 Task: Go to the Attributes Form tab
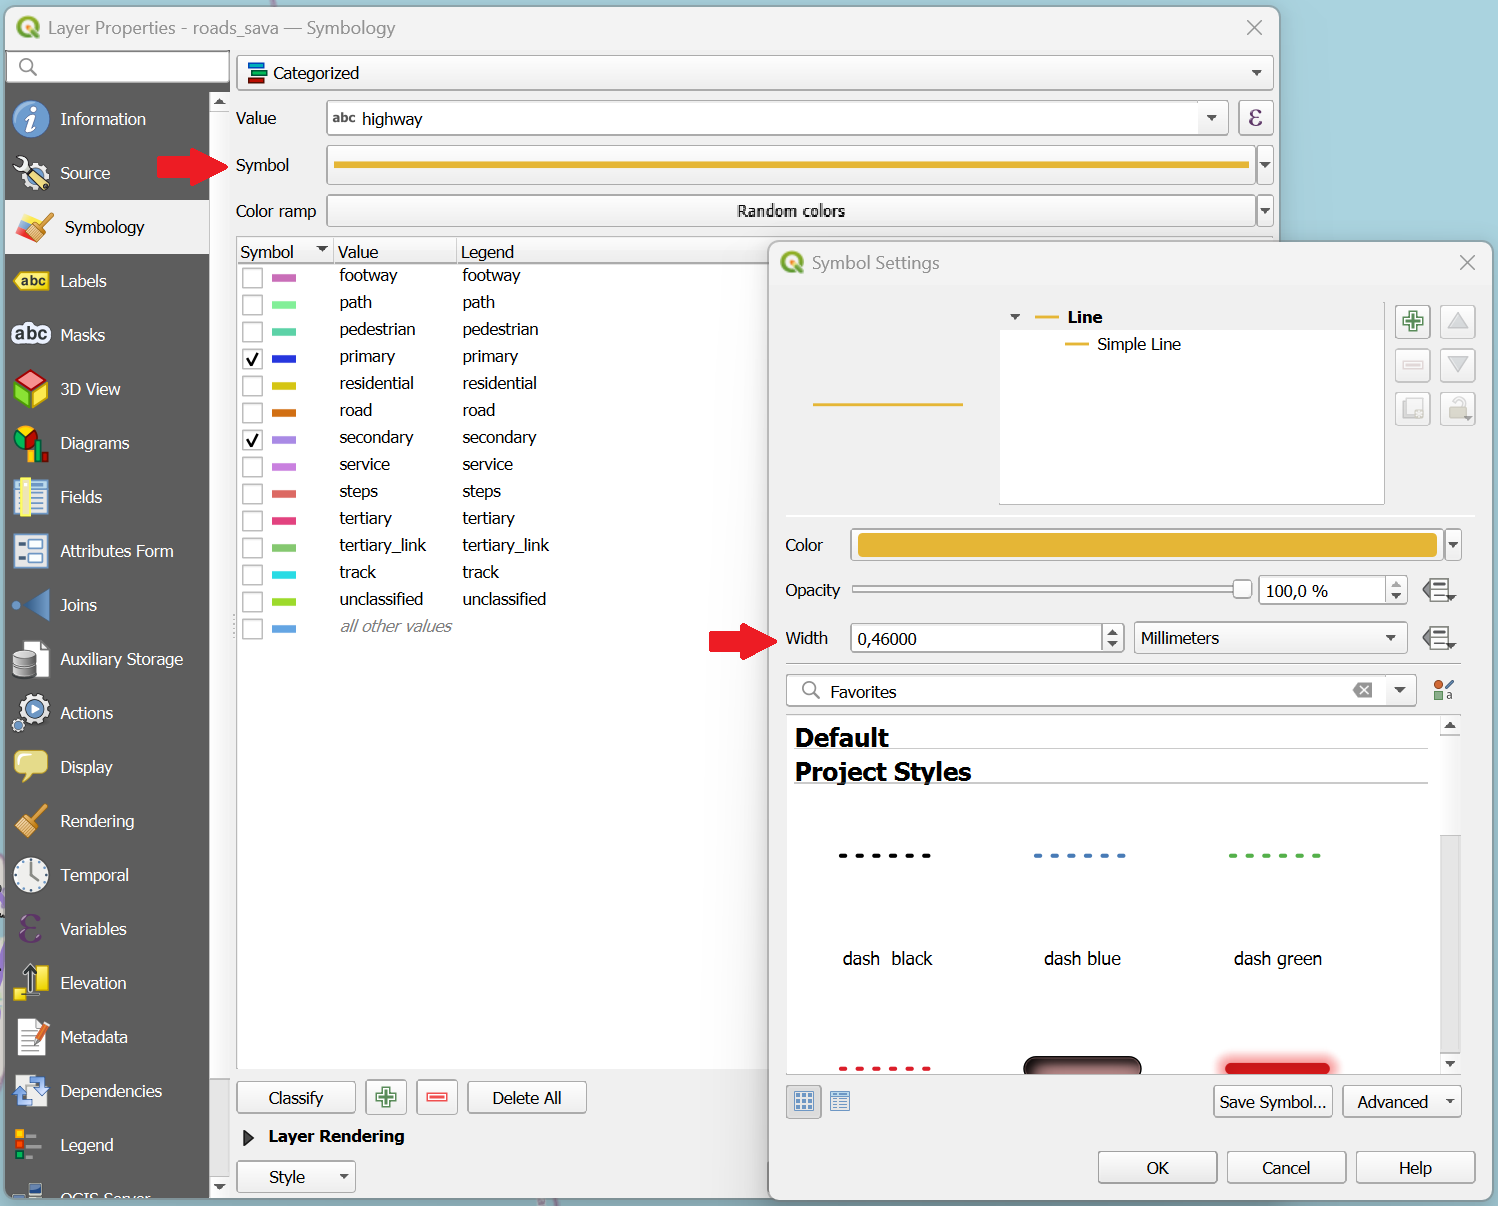tap(116, 551)
